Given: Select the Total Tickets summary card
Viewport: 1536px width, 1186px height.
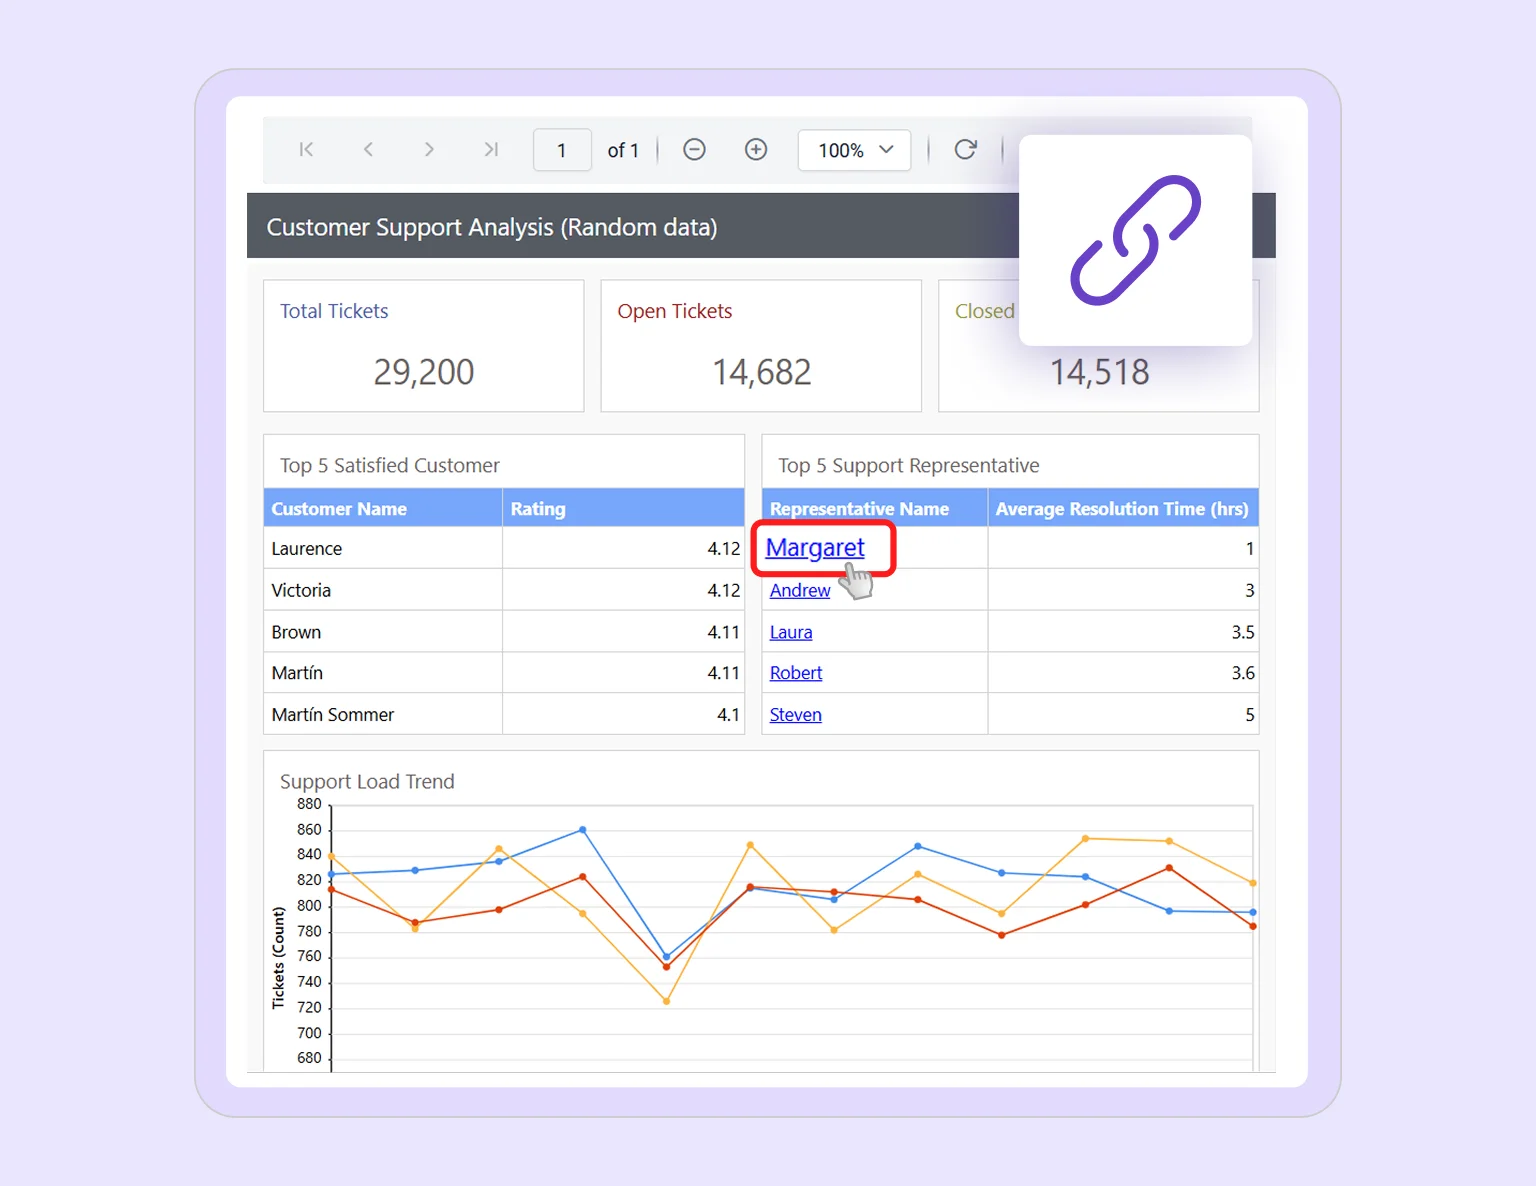Looking at the screenshot, I should click(x=422, y=345).
